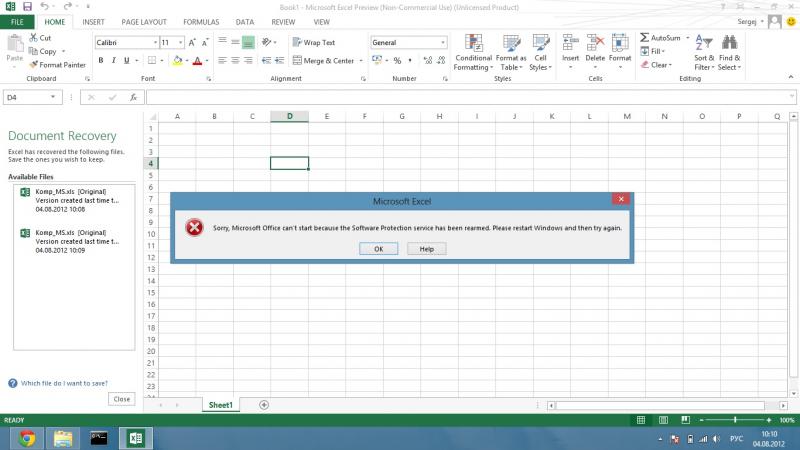Click Decrease Font Size icon
The width and height of the screenshot is (800, 450).
click(205, 42)
